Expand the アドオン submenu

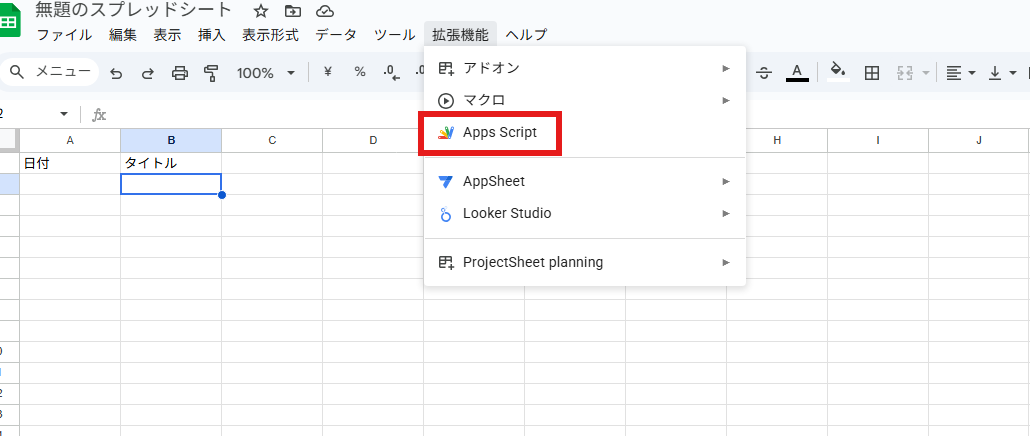(x=585, y=68)
